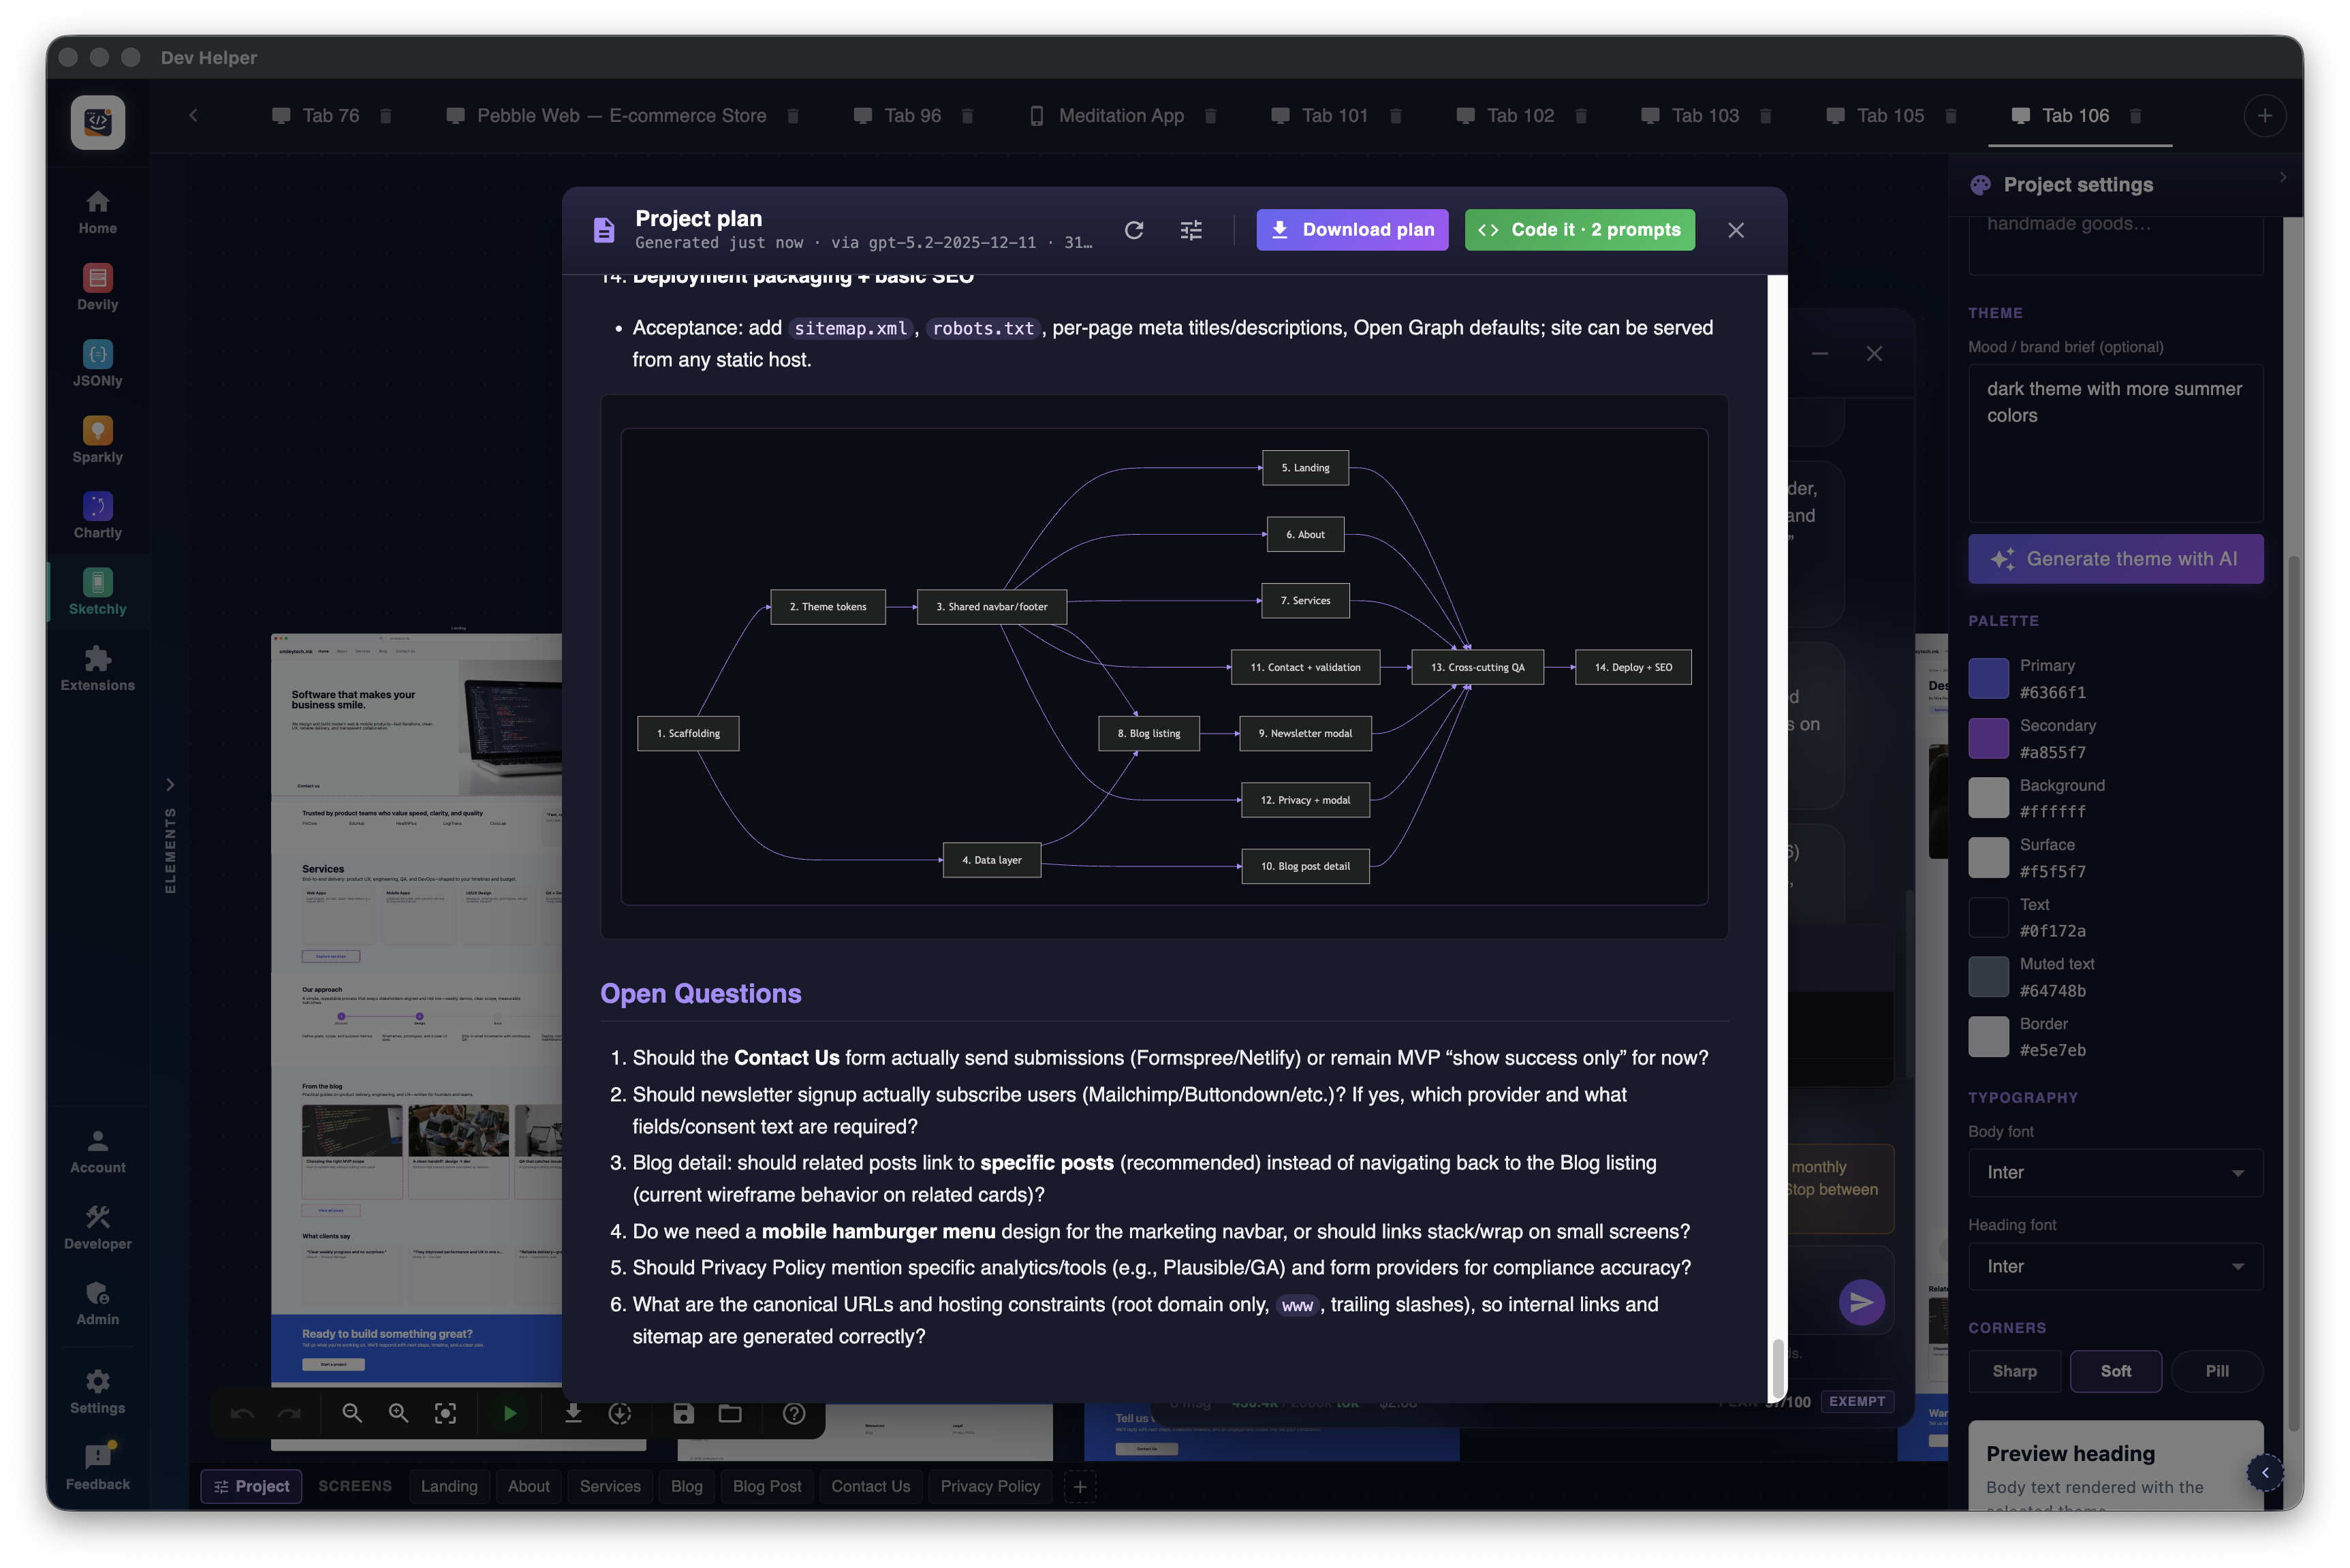Regenerate the project plan with the refresh icon
The width and height of the screenshot is (2350, 1568).
(x=1133, y=230)
